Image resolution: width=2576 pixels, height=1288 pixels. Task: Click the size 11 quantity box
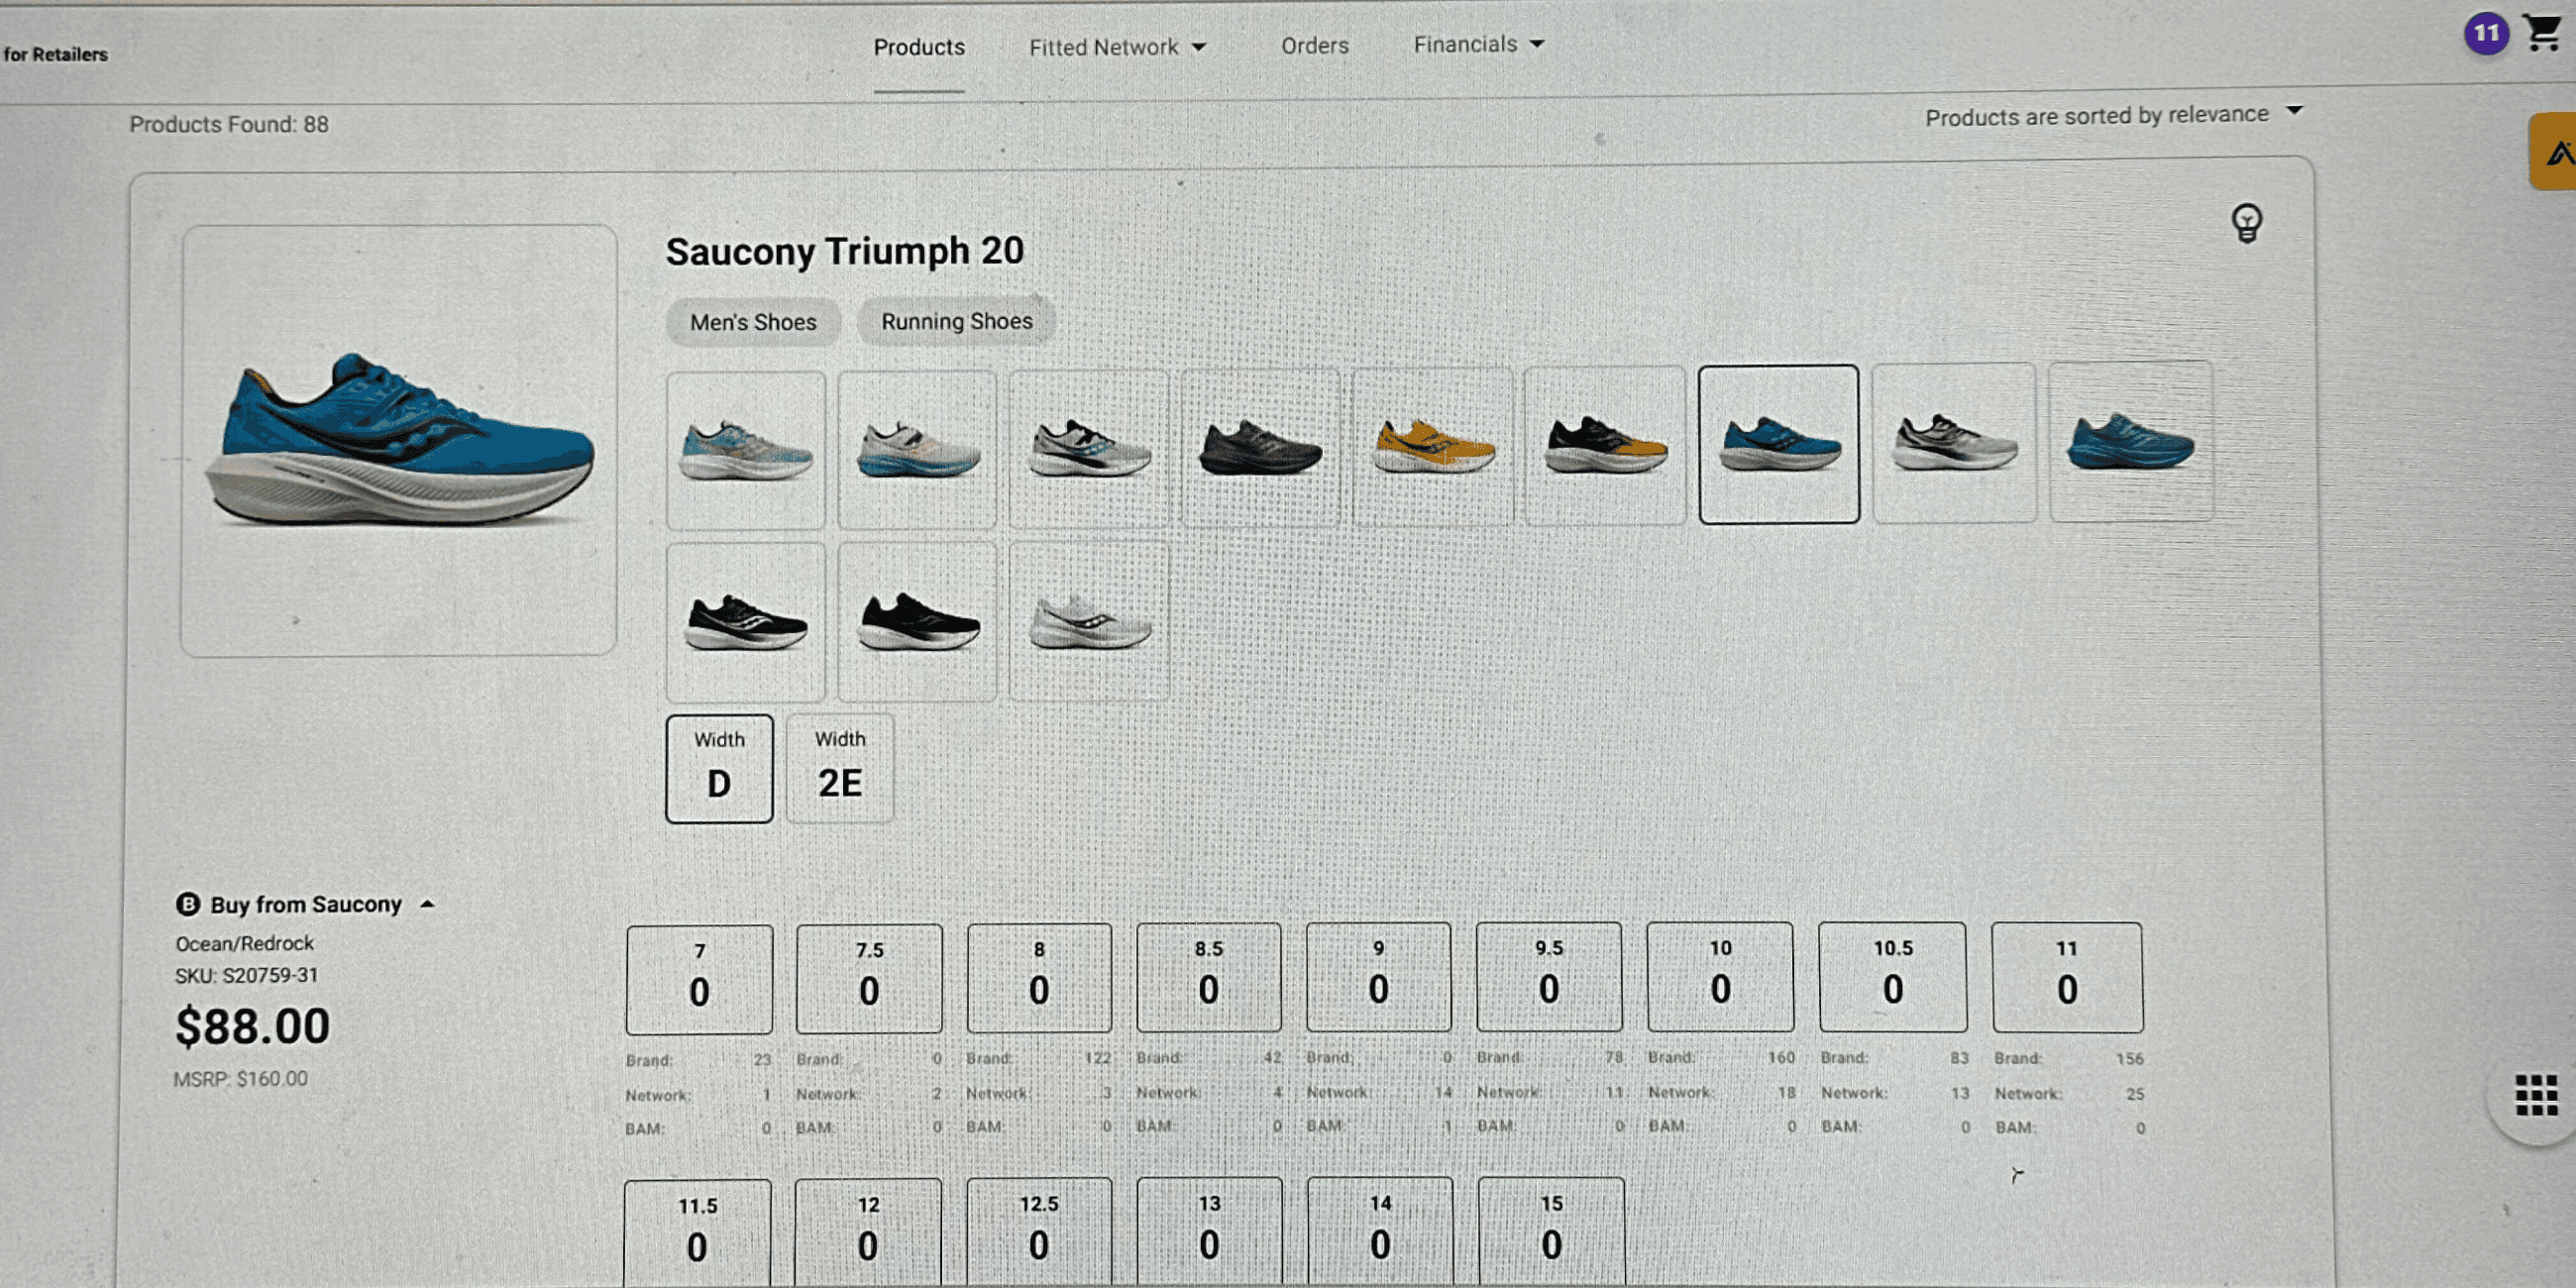pos(2067,977)
